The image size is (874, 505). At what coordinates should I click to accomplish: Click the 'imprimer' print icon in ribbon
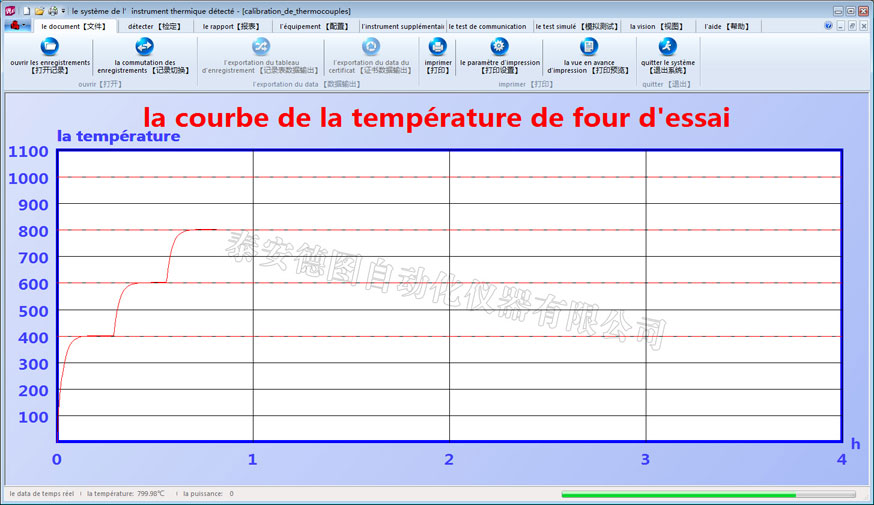click(x=437, y=46)
